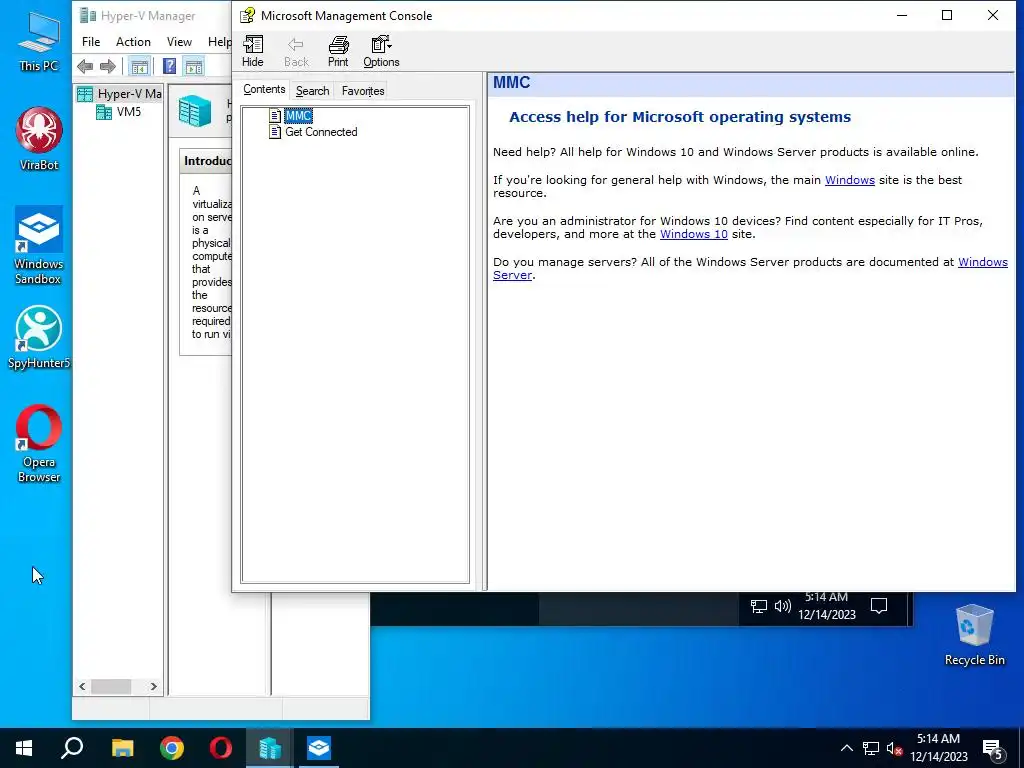Open SpyHunter5 desktop shortcut
Viewport: 1024px width, 768px height.
(x=39, y=338)
